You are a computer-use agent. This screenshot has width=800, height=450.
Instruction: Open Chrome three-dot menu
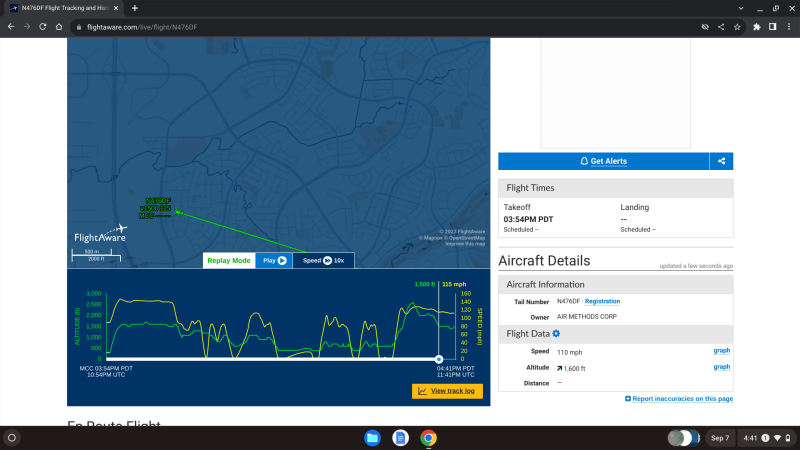(x=789, y=27)
